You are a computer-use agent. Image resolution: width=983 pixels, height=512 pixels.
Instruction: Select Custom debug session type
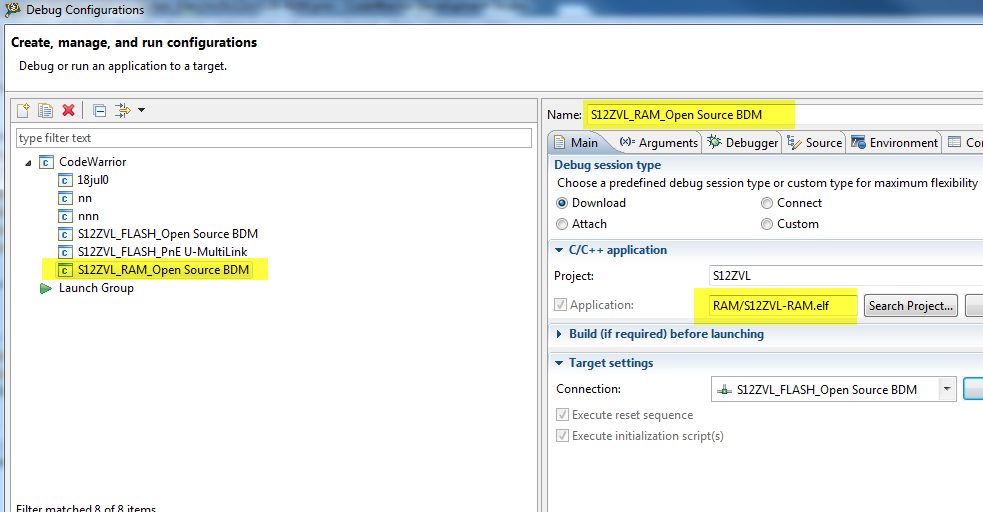(x=767, y=224)
